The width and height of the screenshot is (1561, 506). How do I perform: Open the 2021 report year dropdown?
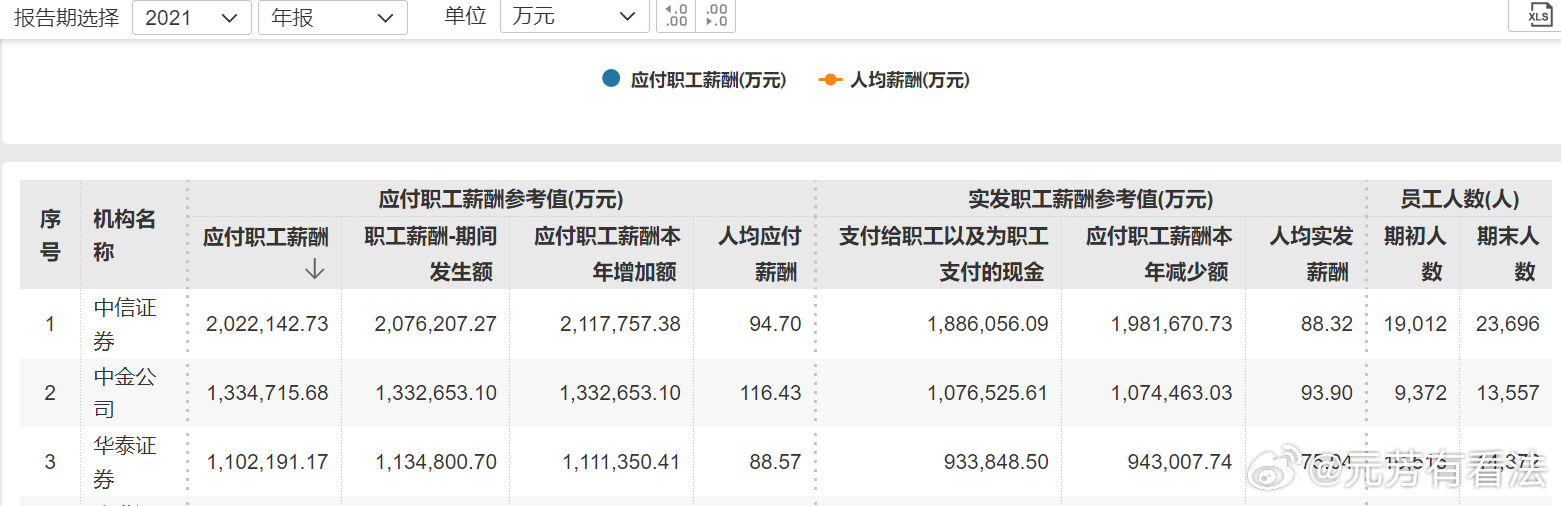(x=192, y=17)
